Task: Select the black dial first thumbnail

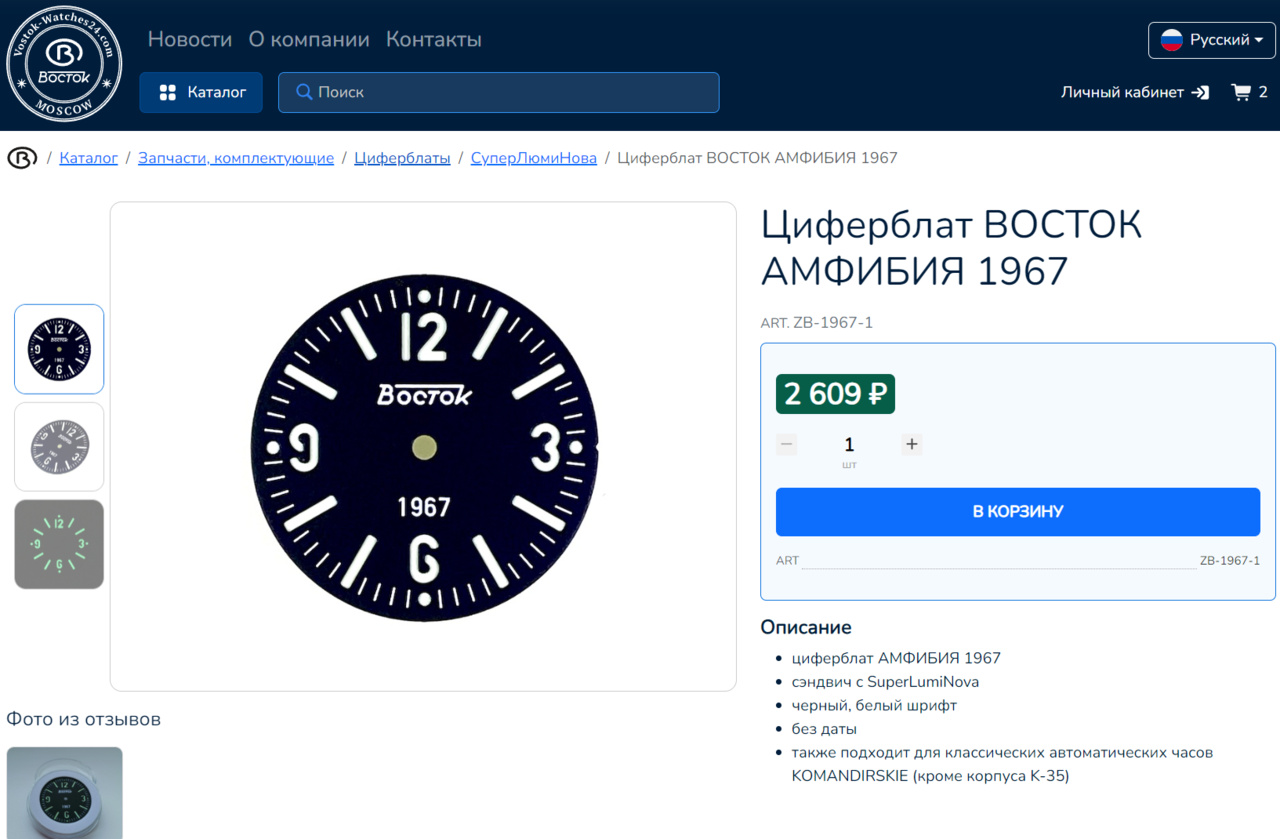Action: pyautogui.click(x=59, y=349)
